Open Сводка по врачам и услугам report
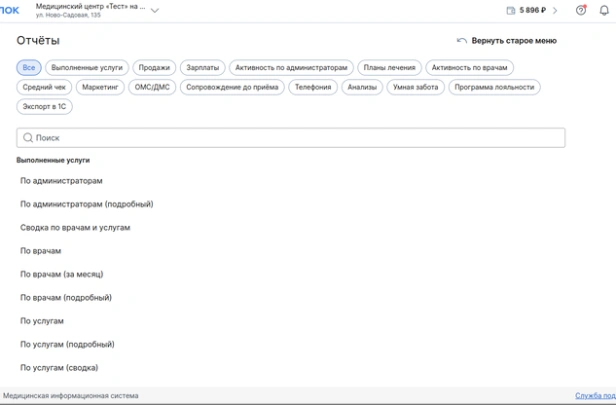This screenshot has height=405, width=616. coord(75,228)
